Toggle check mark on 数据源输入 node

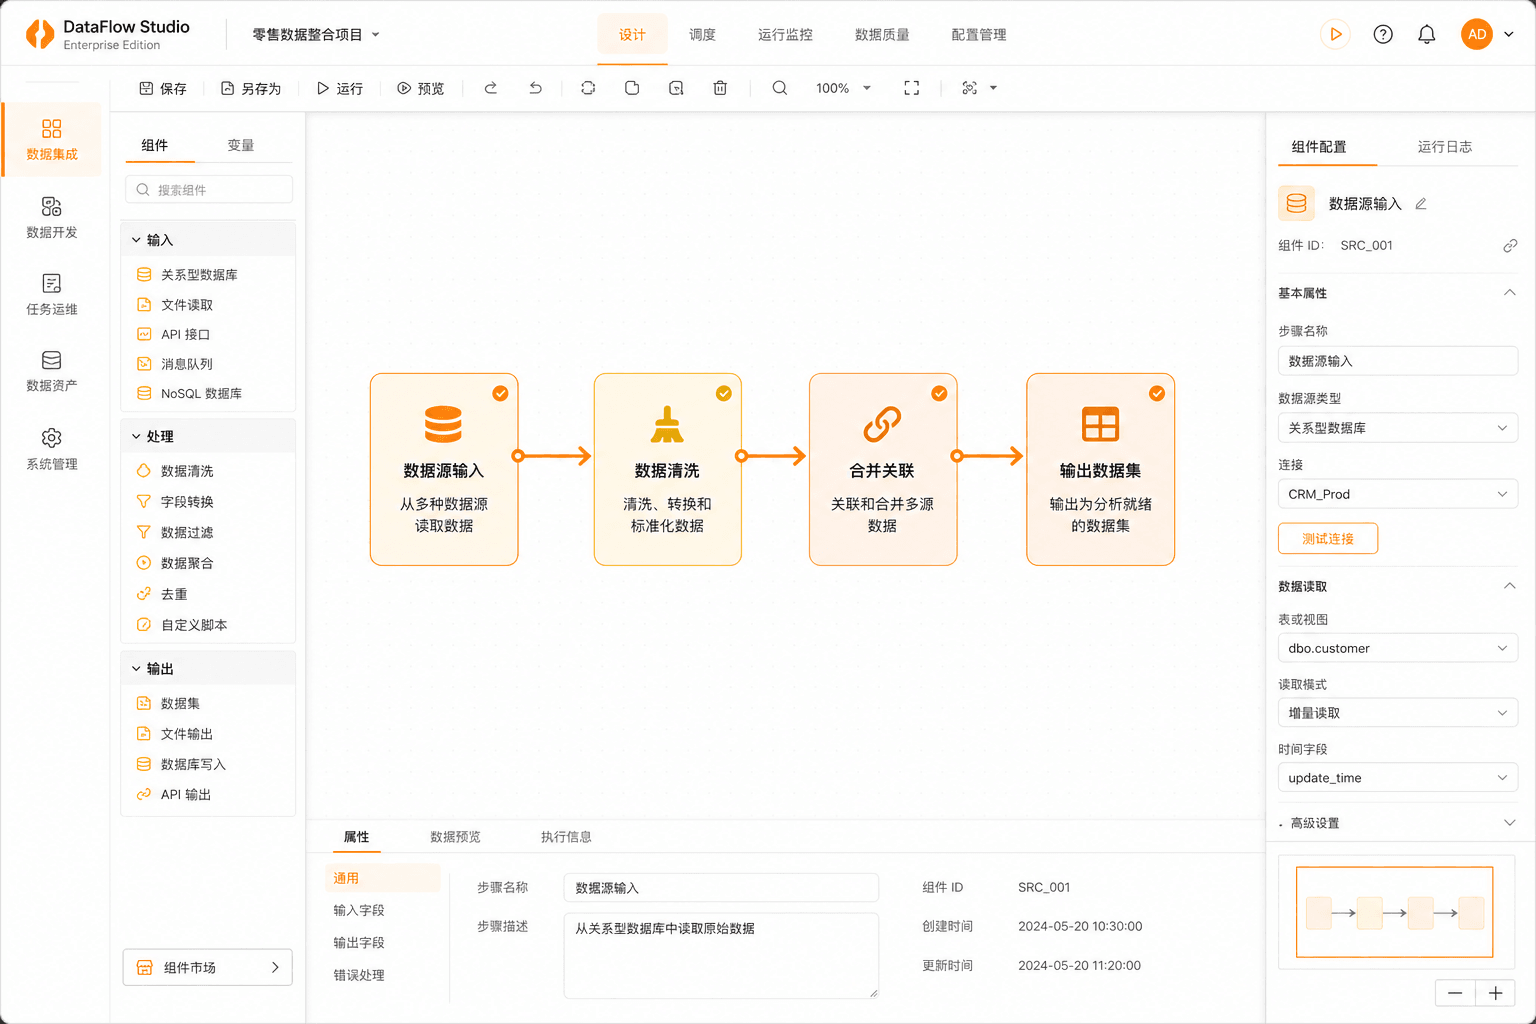(x=500, y=393)
